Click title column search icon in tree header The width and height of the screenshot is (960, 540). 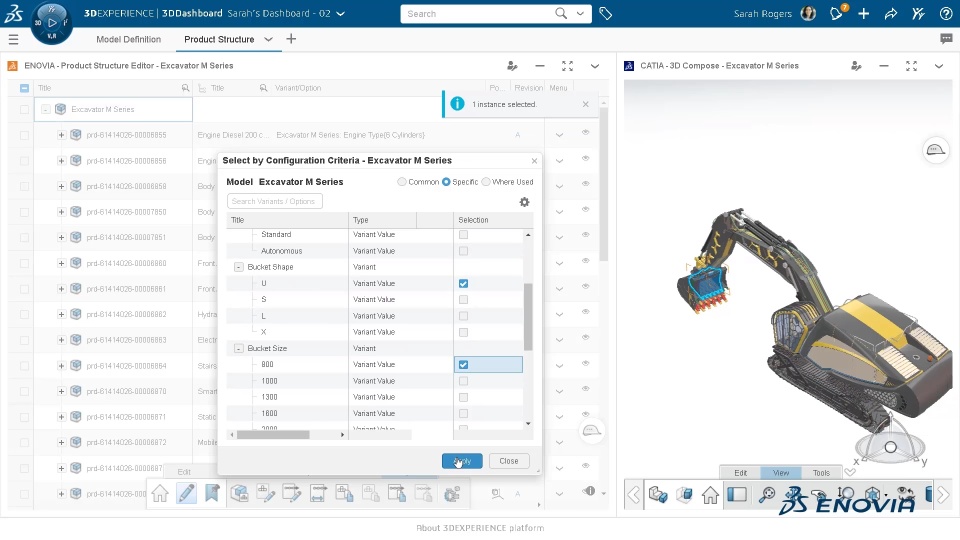click(x=185, y=88)
